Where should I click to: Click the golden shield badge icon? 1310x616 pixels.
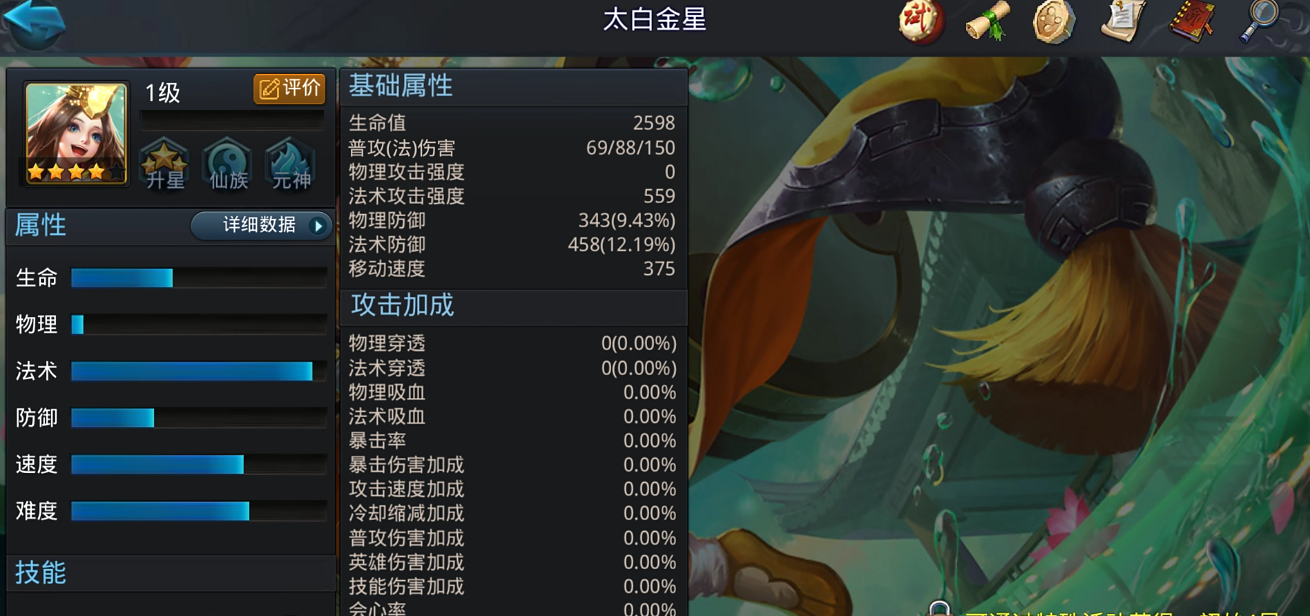[1054, 22]
